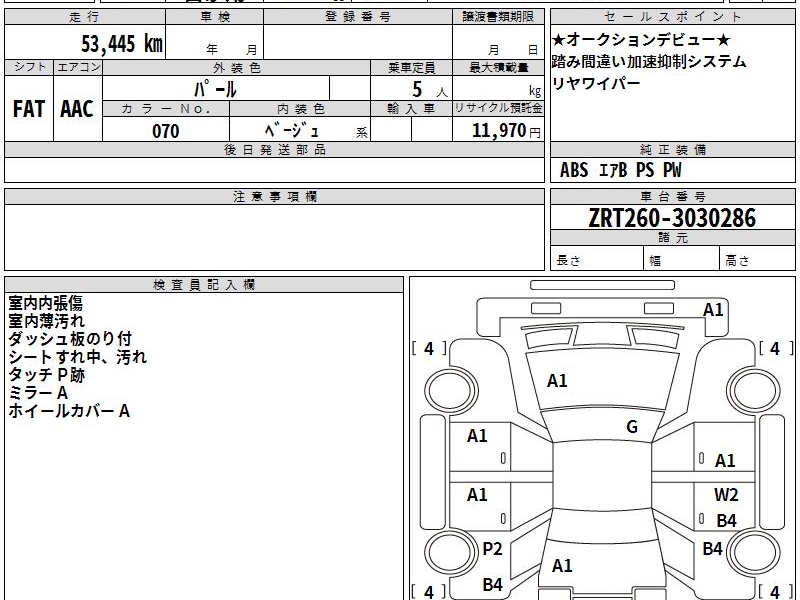
Task: Select the recycle deposit 11,970円
Action: click(x=506, y=131)
